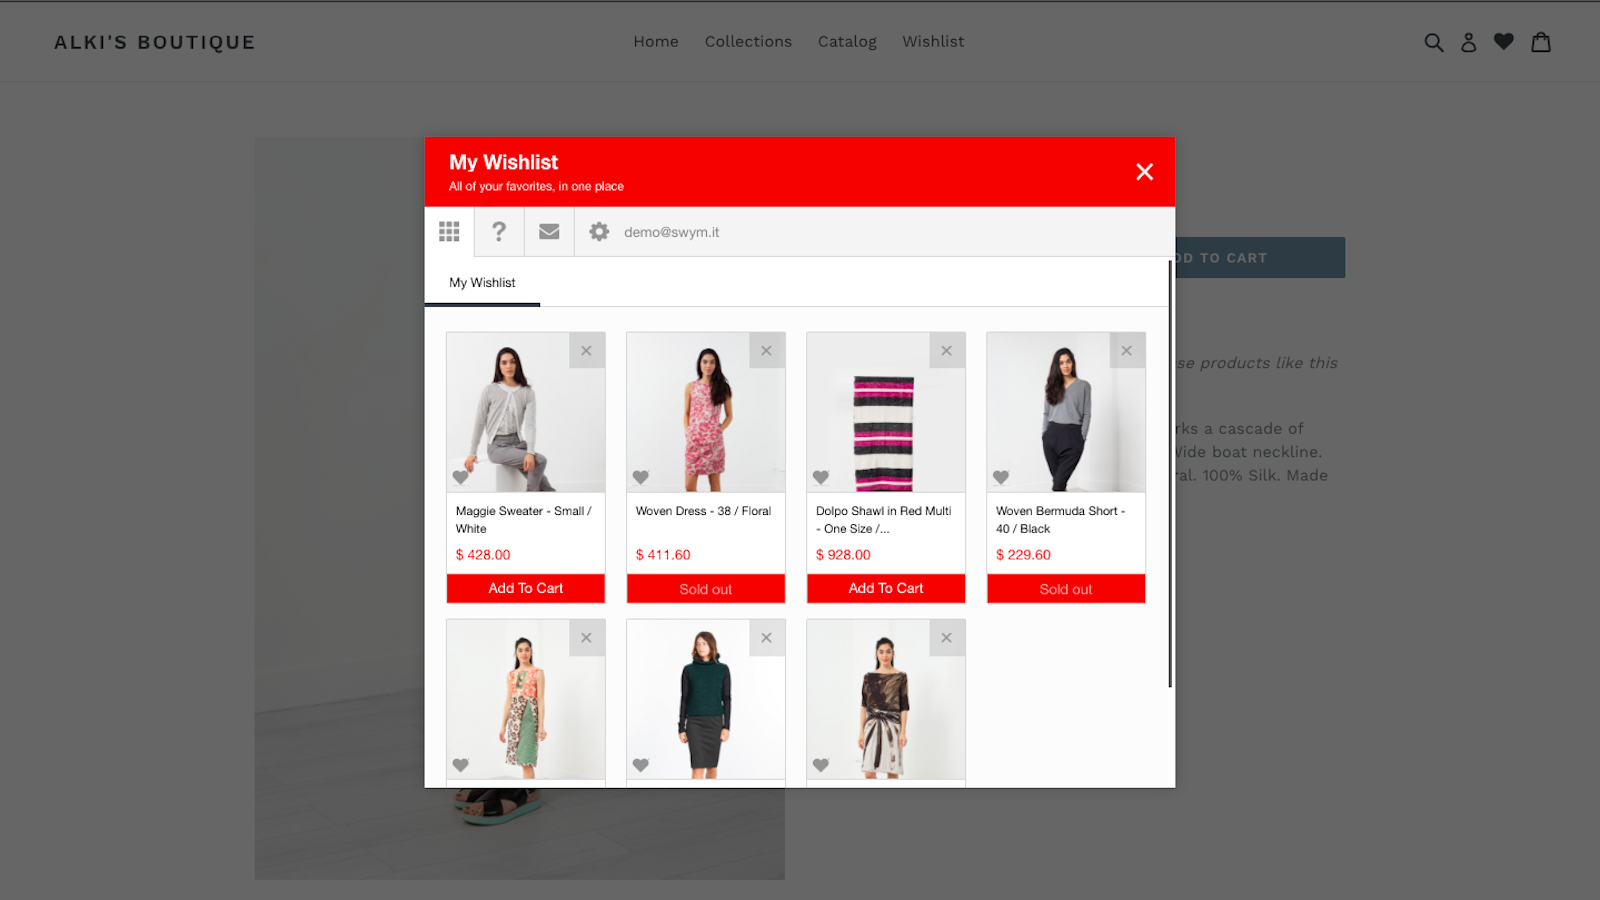Click the Maggie Sweater - Small / White title
The image size is (1600, 900).
[524, 520]
